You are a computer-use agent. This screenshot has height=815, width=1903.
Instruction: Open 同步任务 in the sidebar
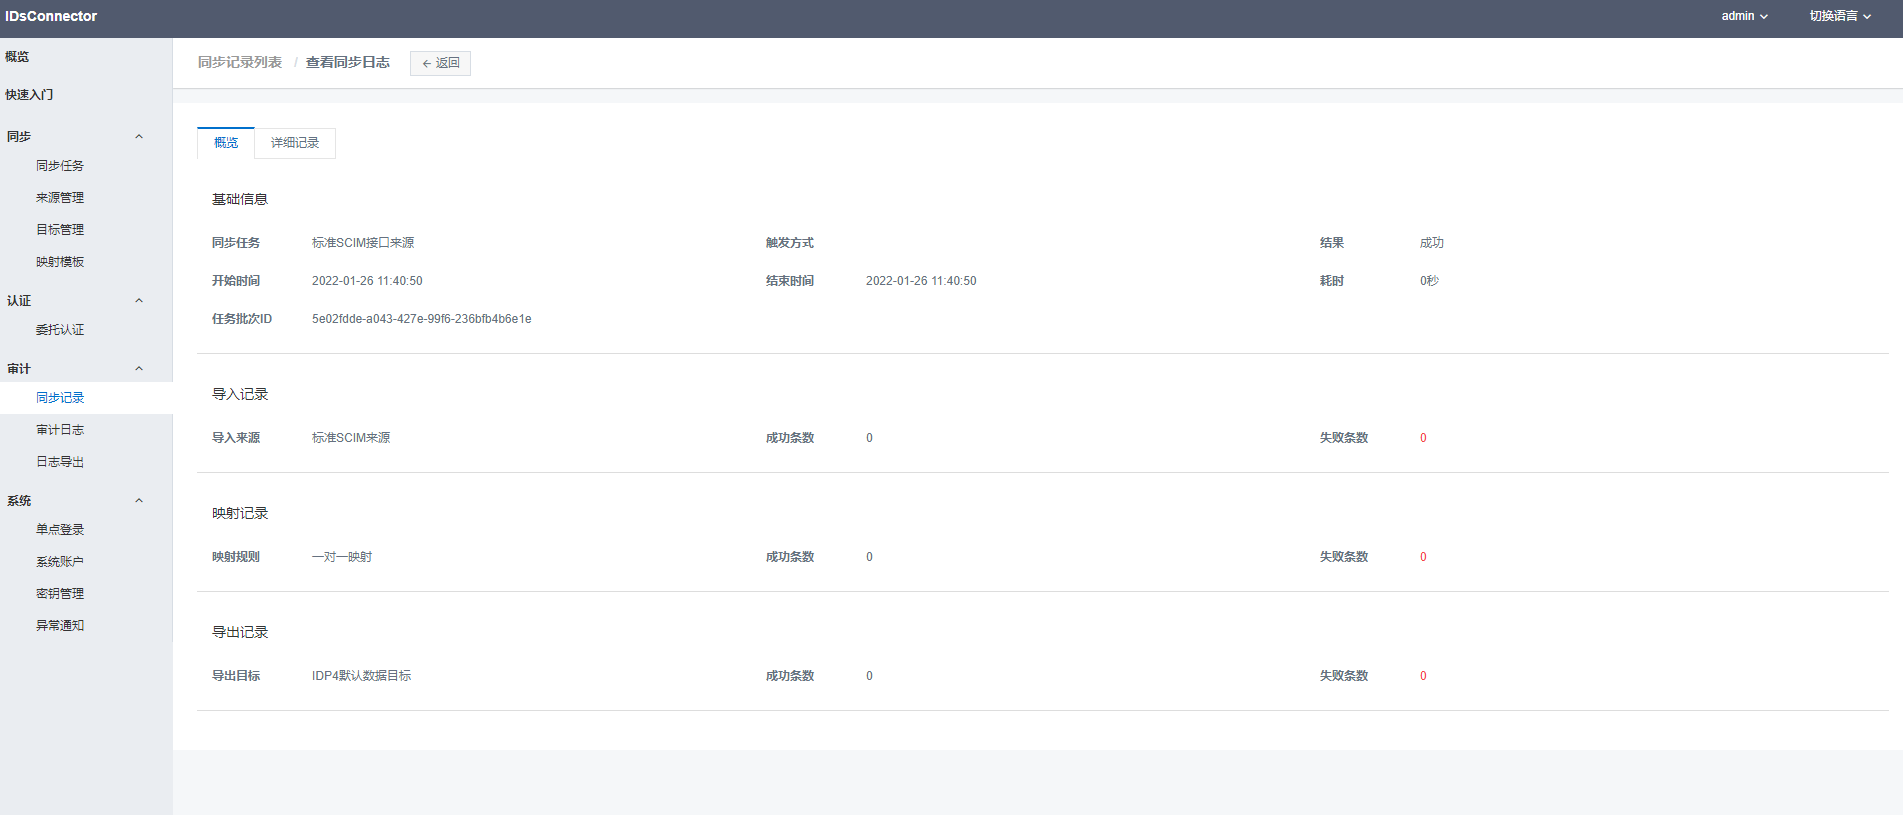point(60,166)
